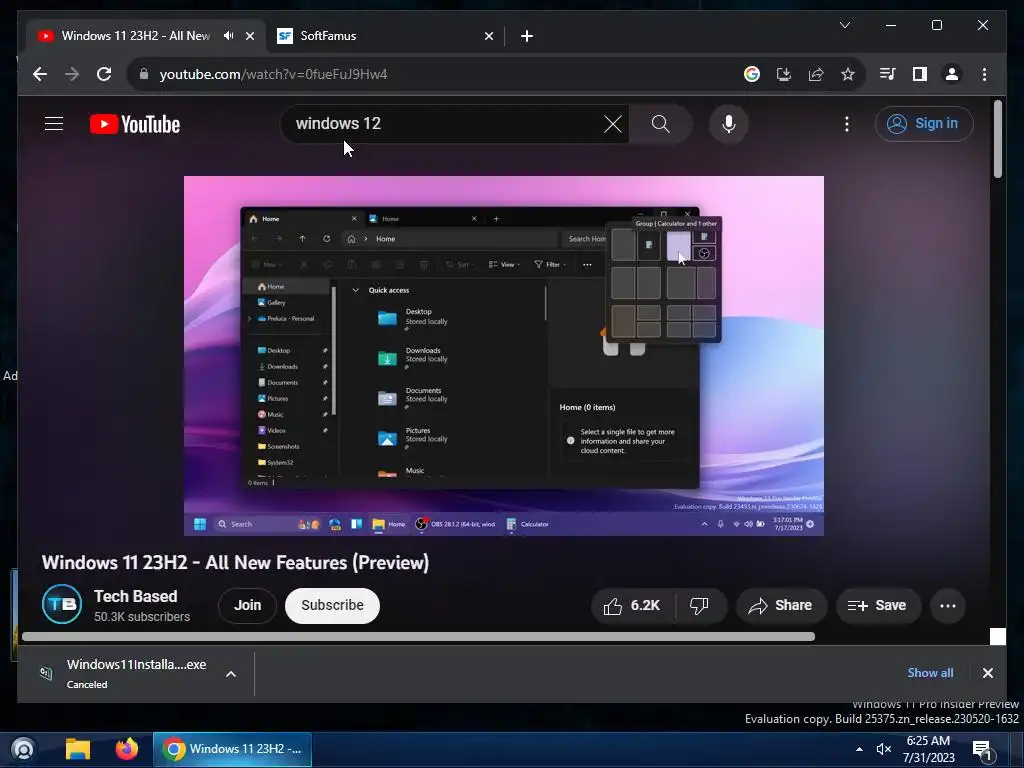Open File Explorer from taskbar

click(78, 749)
